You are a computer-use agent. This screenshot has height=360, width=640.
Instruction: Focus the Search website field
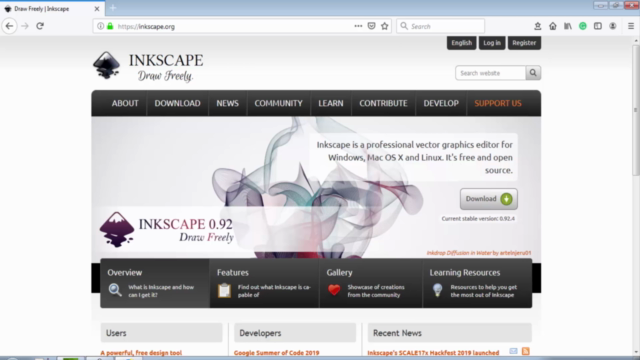[x=491, y=73]
